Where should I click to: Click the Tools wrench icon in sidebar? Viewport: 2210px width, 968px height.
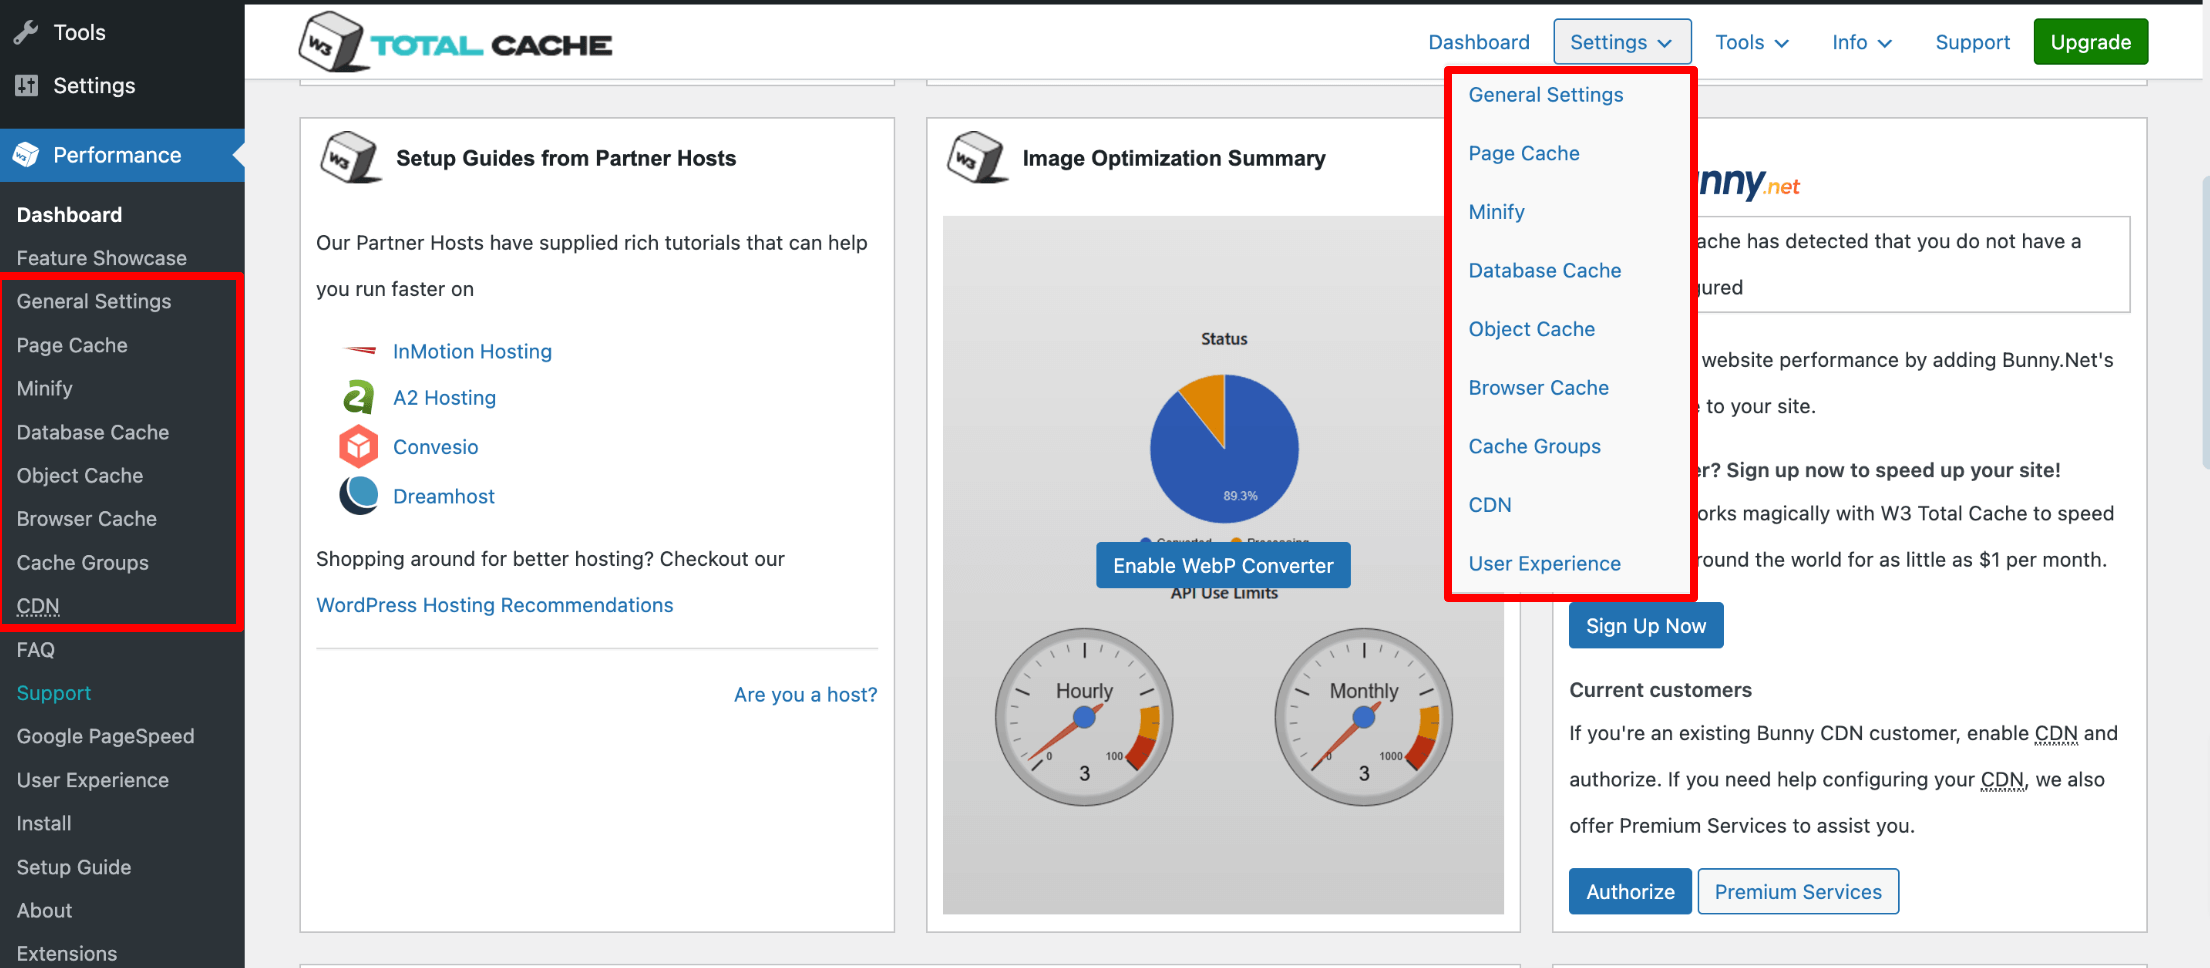click(x=26, y=32)
